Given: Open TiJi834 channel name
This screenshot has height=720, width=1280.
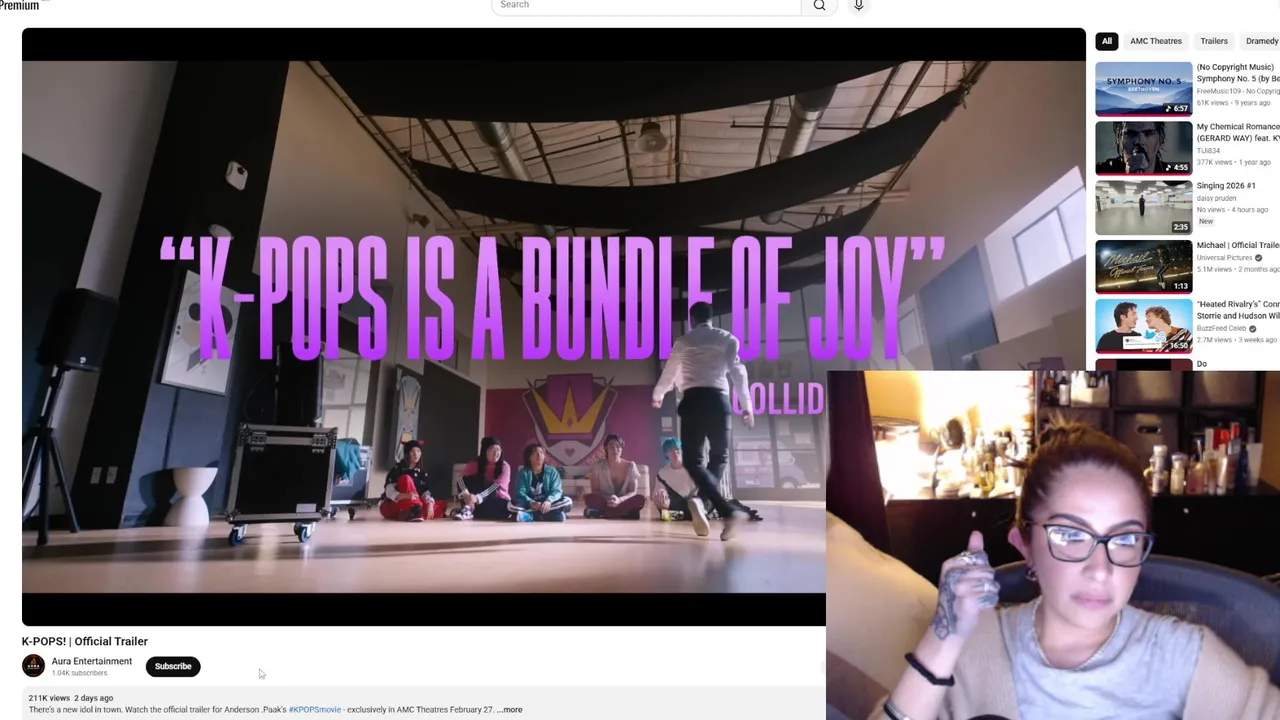Looking at the screenshot, I should coord(1208,150).
